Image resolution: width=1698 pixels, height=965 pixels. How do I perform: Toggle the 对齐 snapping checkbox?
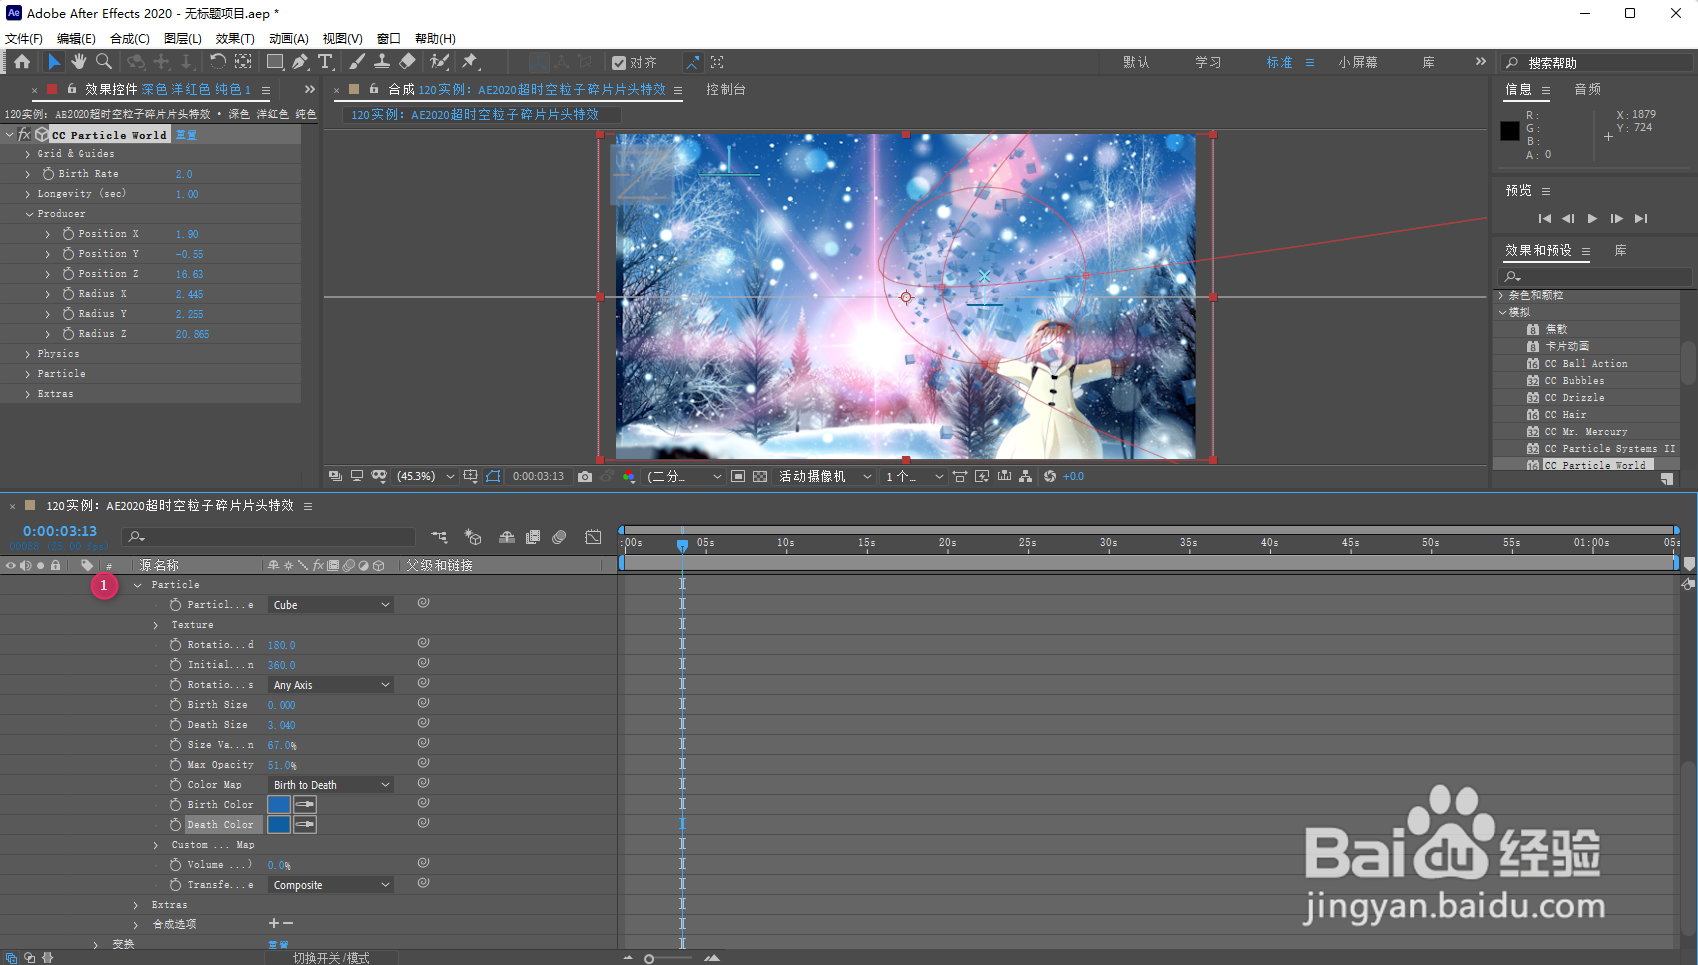(x=619, y=63)
